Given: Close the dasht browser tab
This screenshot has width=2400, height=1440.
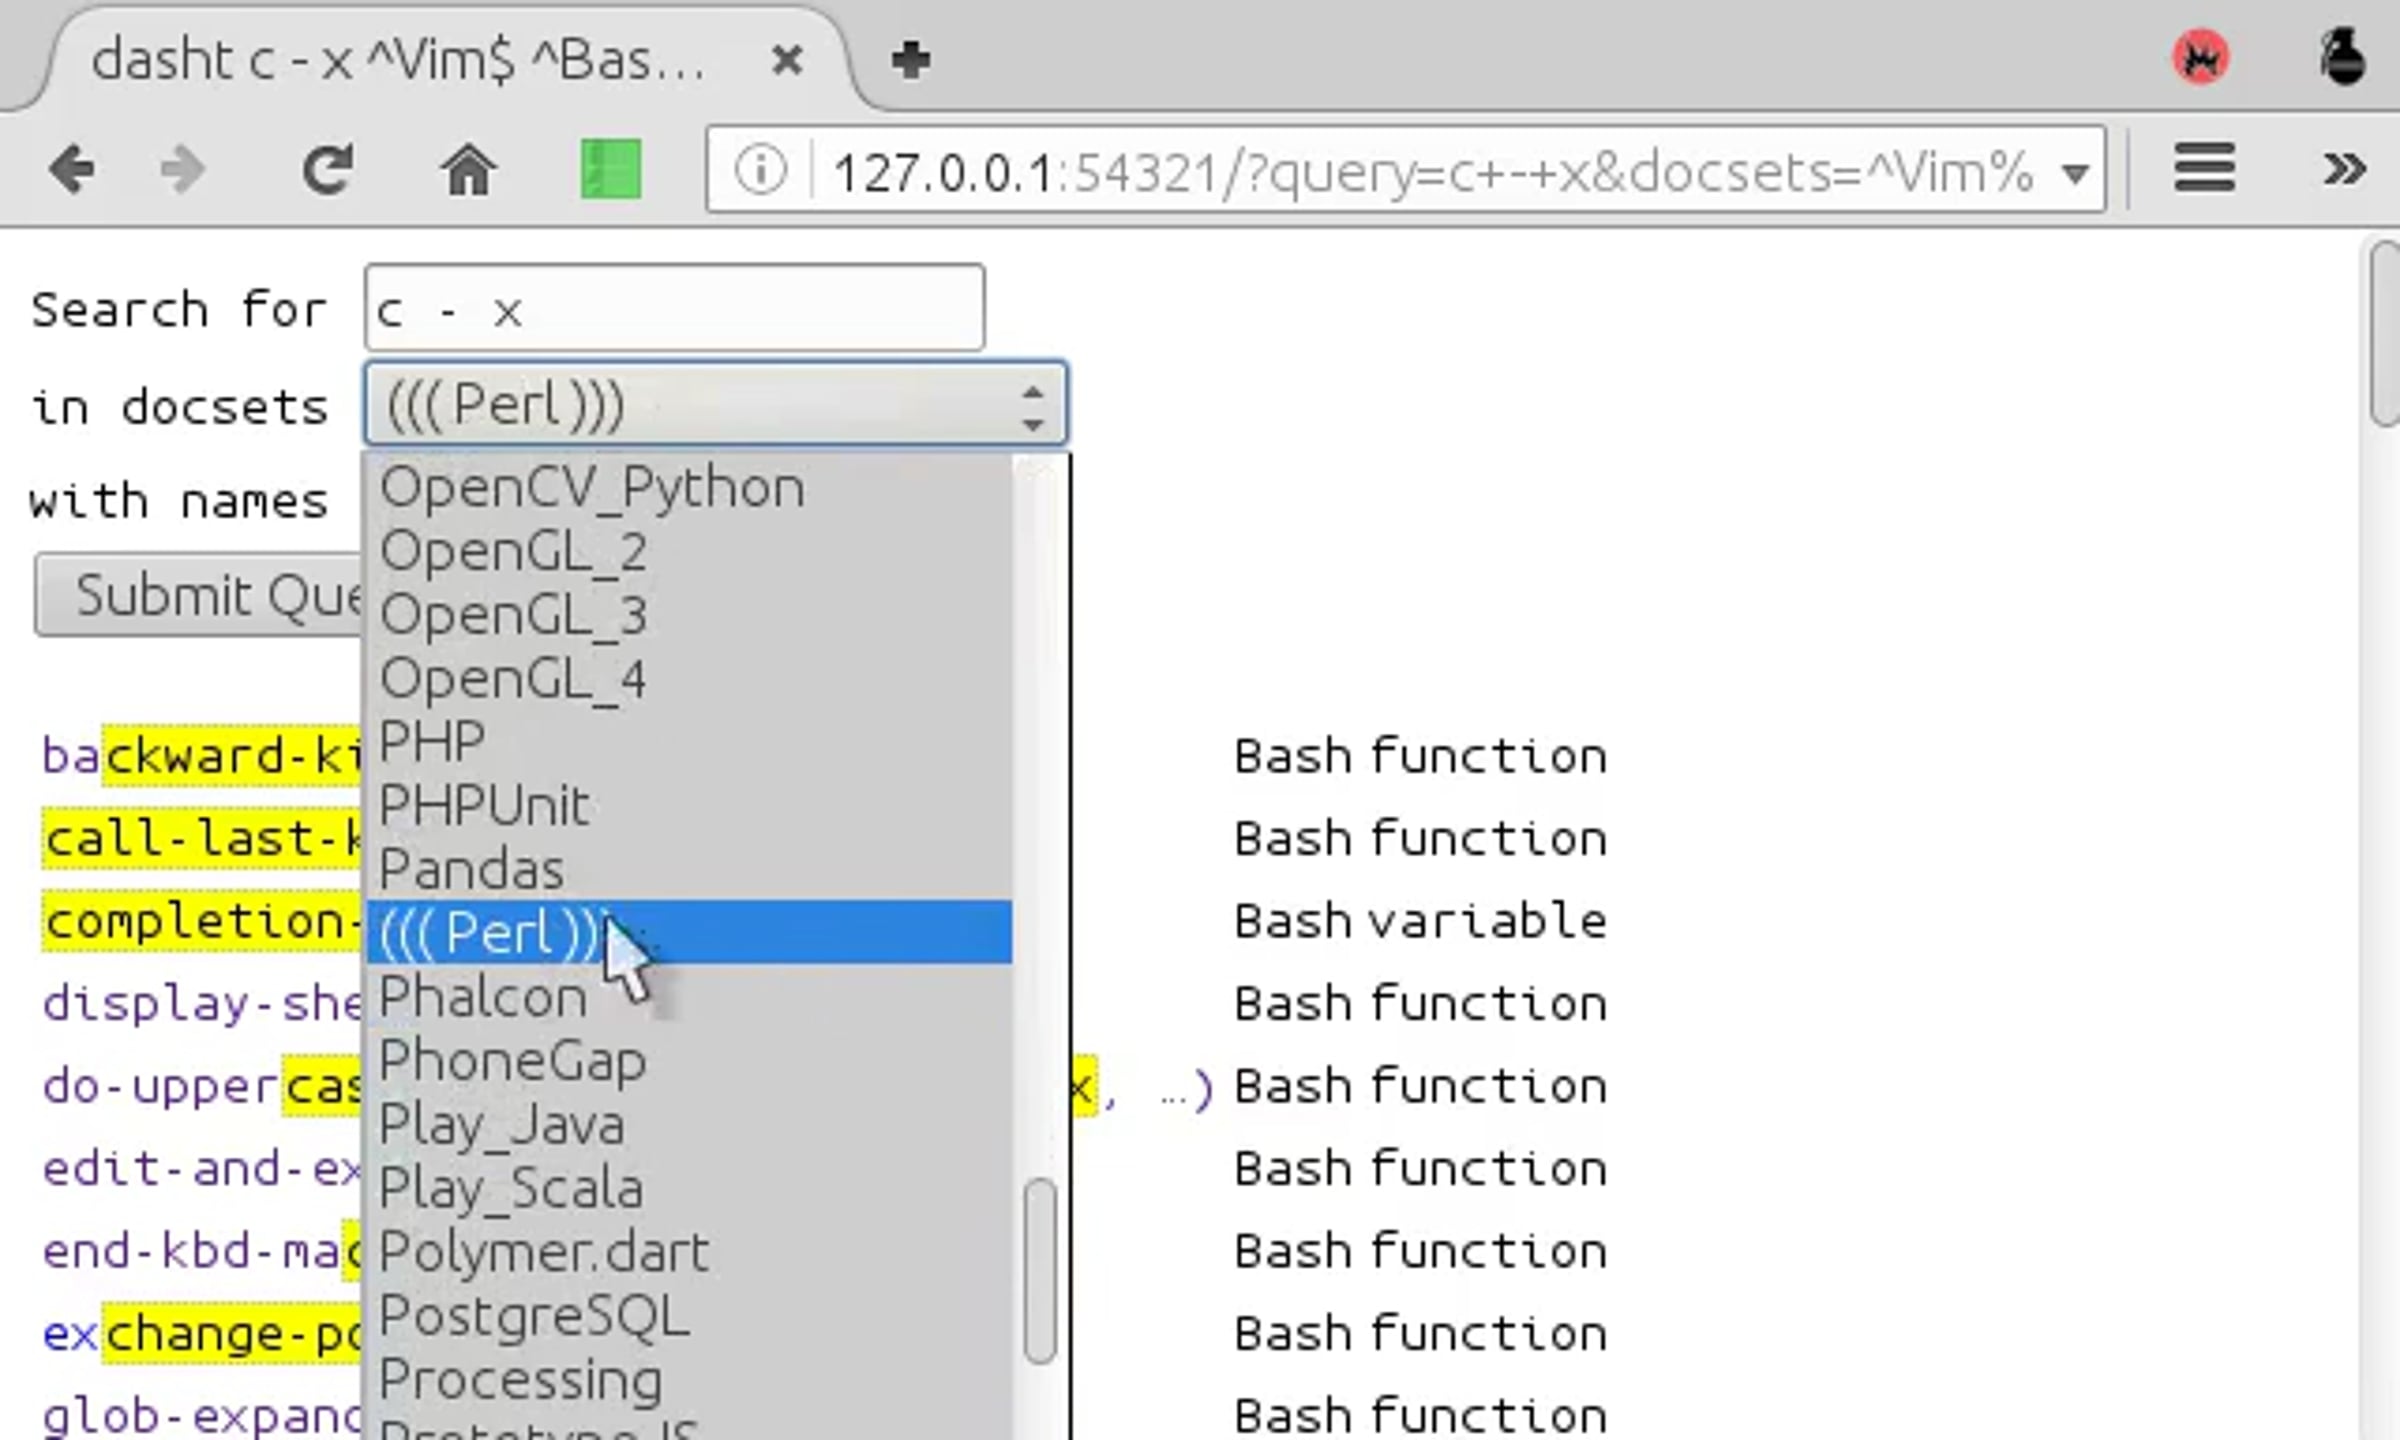Looking at the screenshot, I should (788, 60).
